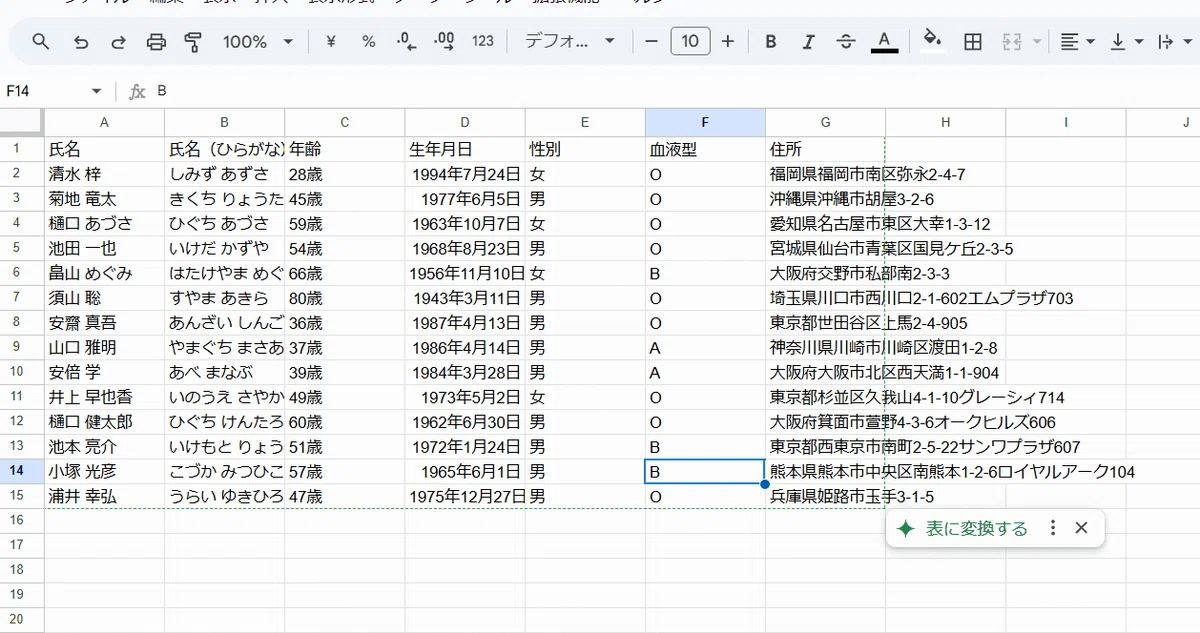Expand the name box dropdown arrow
1200x633 pixels.
(x=96, y=91)
